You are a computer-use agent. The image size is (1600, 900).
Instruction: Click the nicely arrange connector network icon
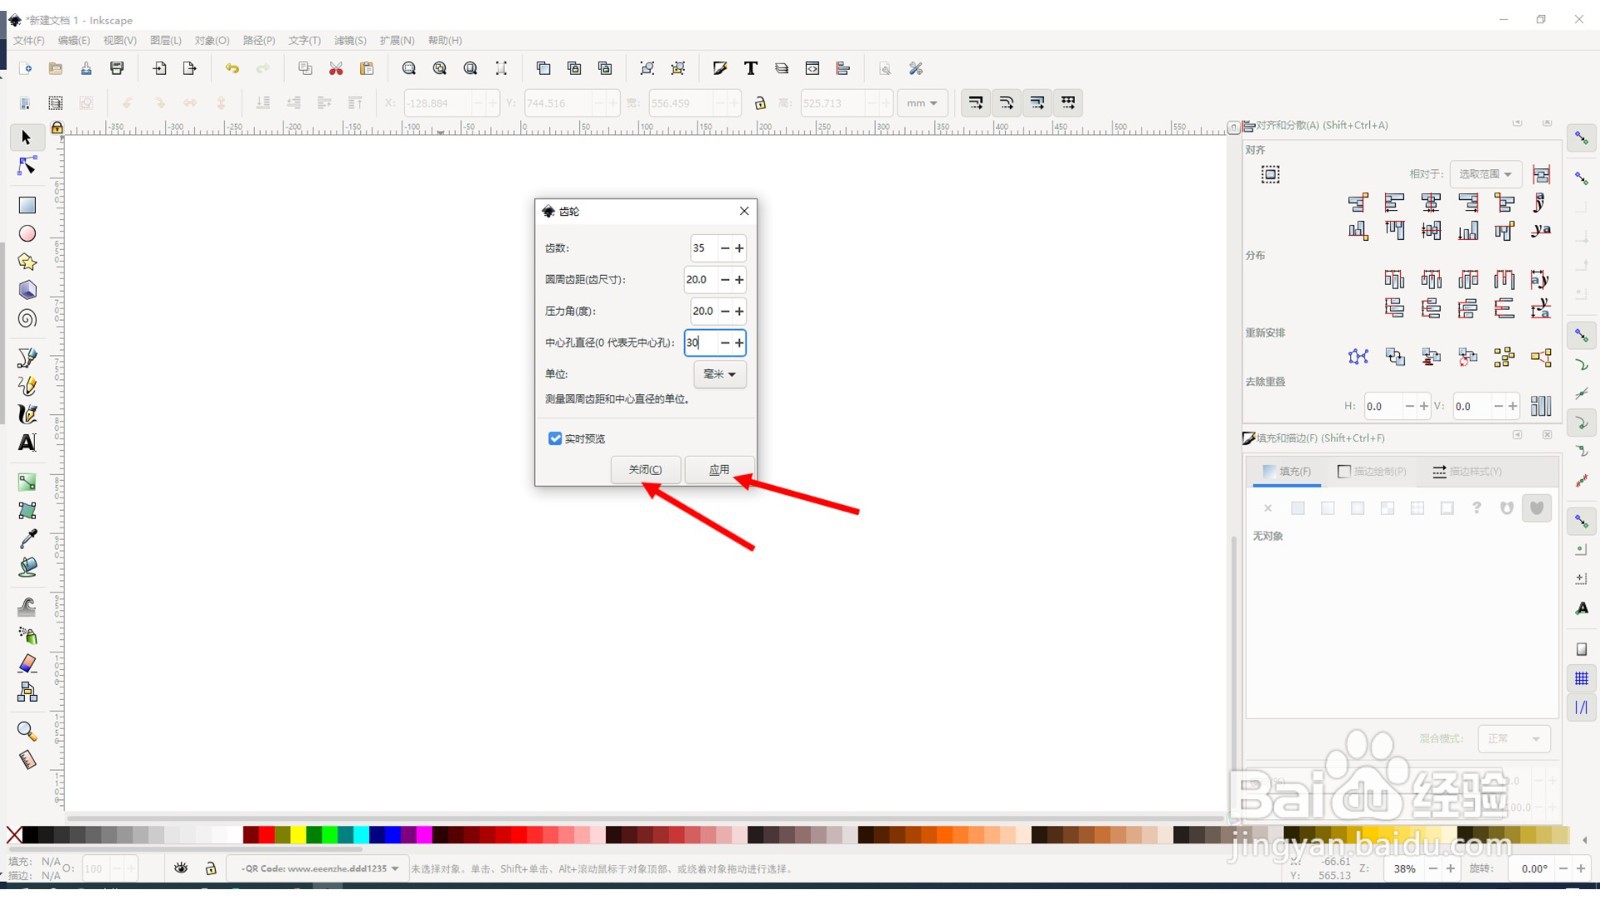(1358, 357)
